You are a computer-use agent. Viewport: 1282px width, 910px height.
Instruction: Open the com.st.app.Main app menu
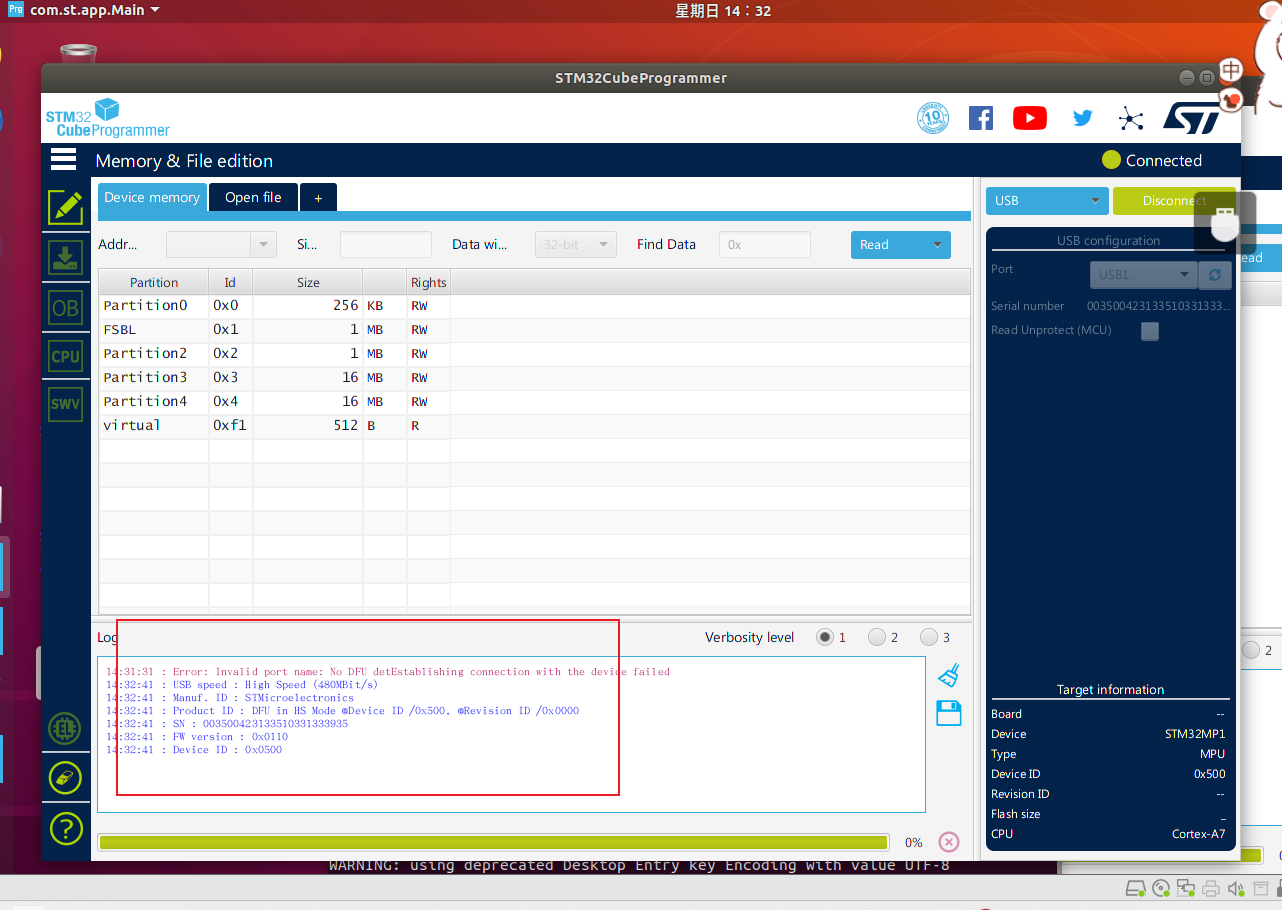[95, 10]
